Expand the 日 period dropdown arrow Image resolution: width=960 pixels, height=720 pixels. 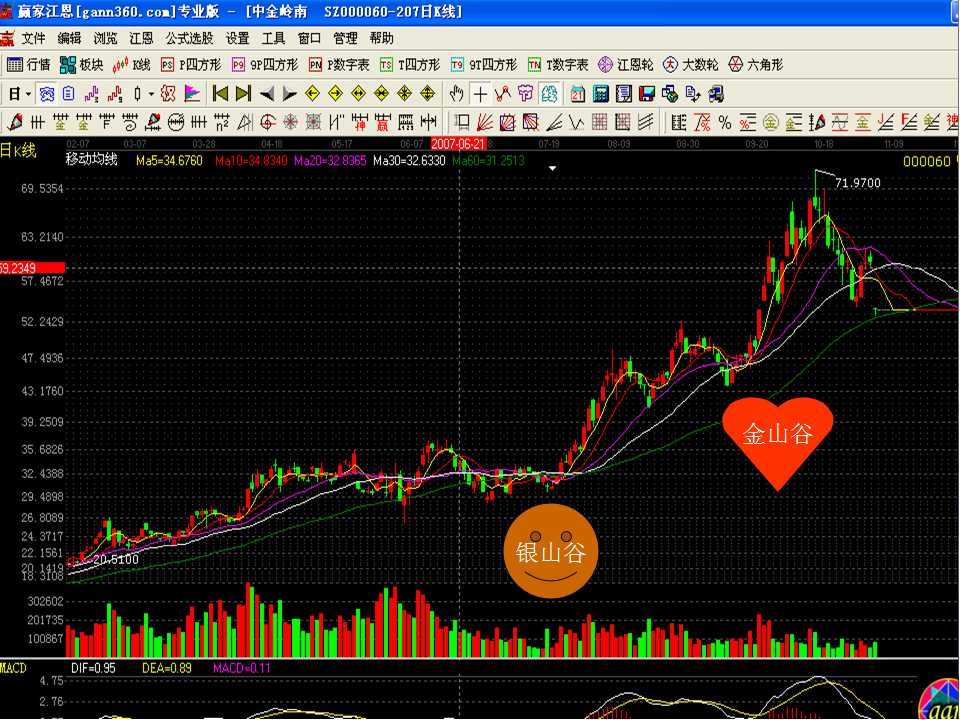point(28,94)
